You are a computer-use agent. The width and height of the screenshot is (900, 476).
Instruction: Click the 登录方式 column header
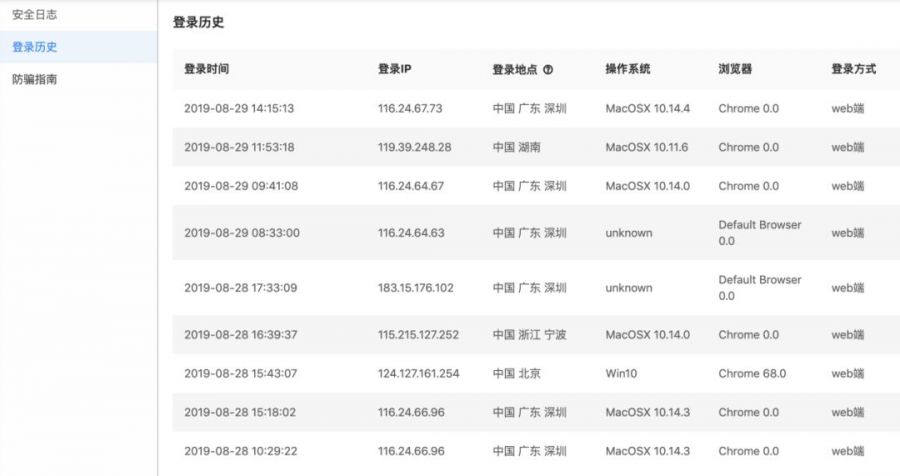853,70
